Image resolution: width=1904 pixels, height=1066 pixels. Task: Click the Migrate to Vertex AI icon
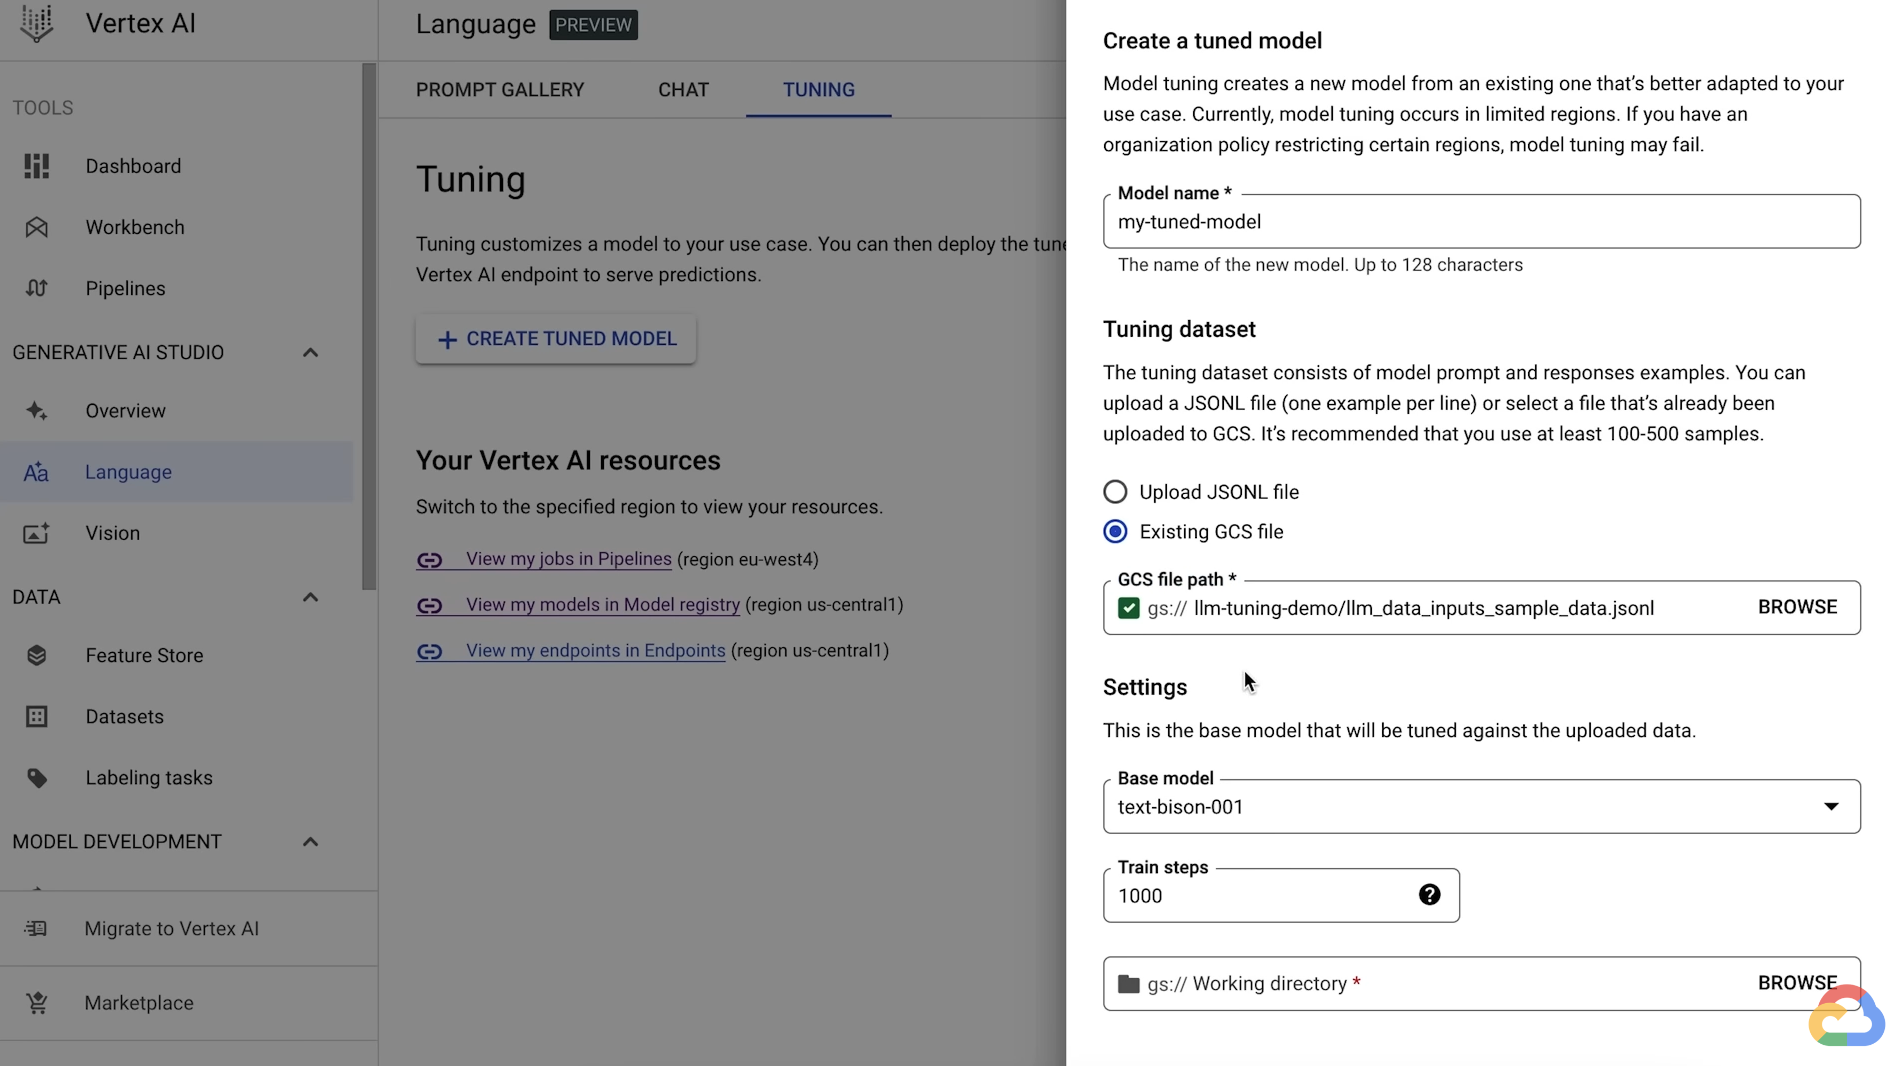coord(36,929)
